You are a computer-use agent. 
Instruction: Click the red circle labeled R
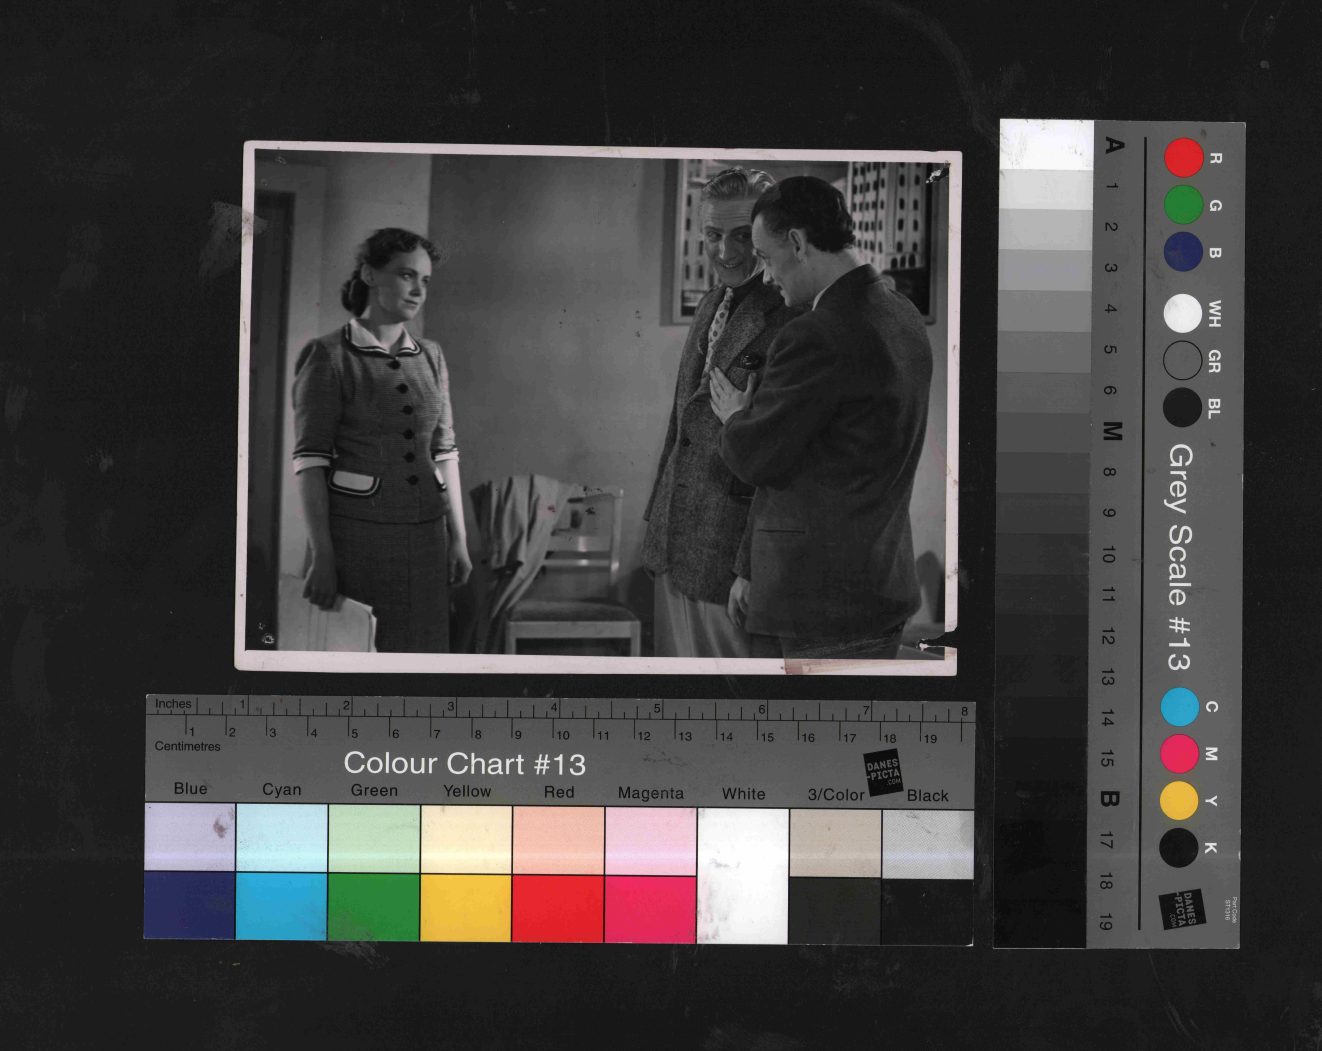1183,158
